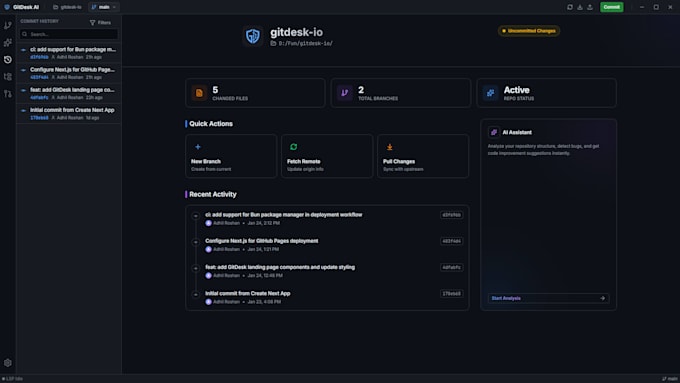Click the Fetch Remote quick action

[327, 156]
